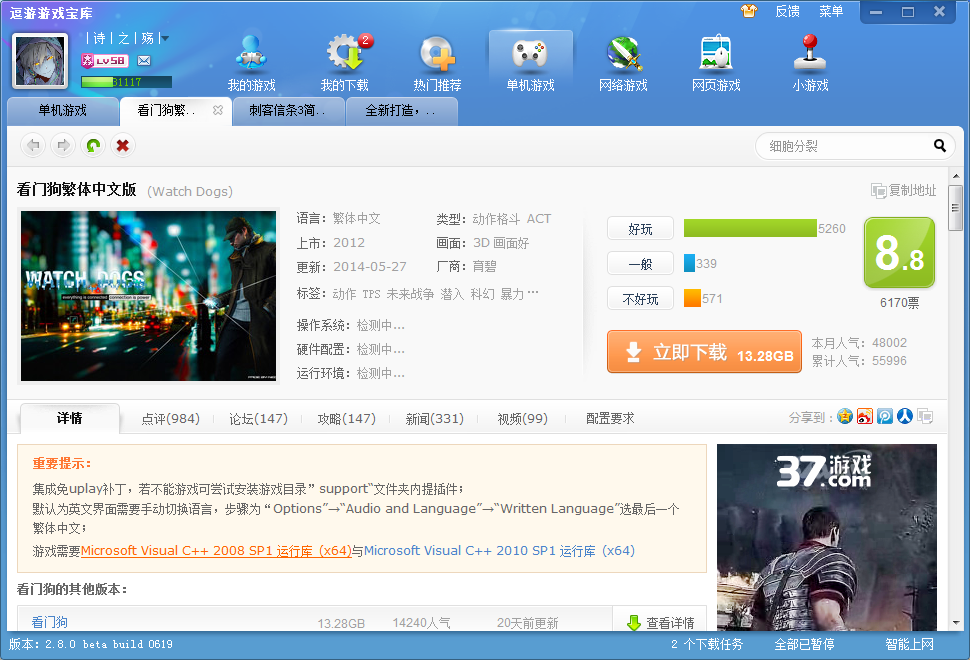The image size is (970, 660).
Task: Go back with the left arrow button
Action: pyautogui.click(x=33, y=145)
